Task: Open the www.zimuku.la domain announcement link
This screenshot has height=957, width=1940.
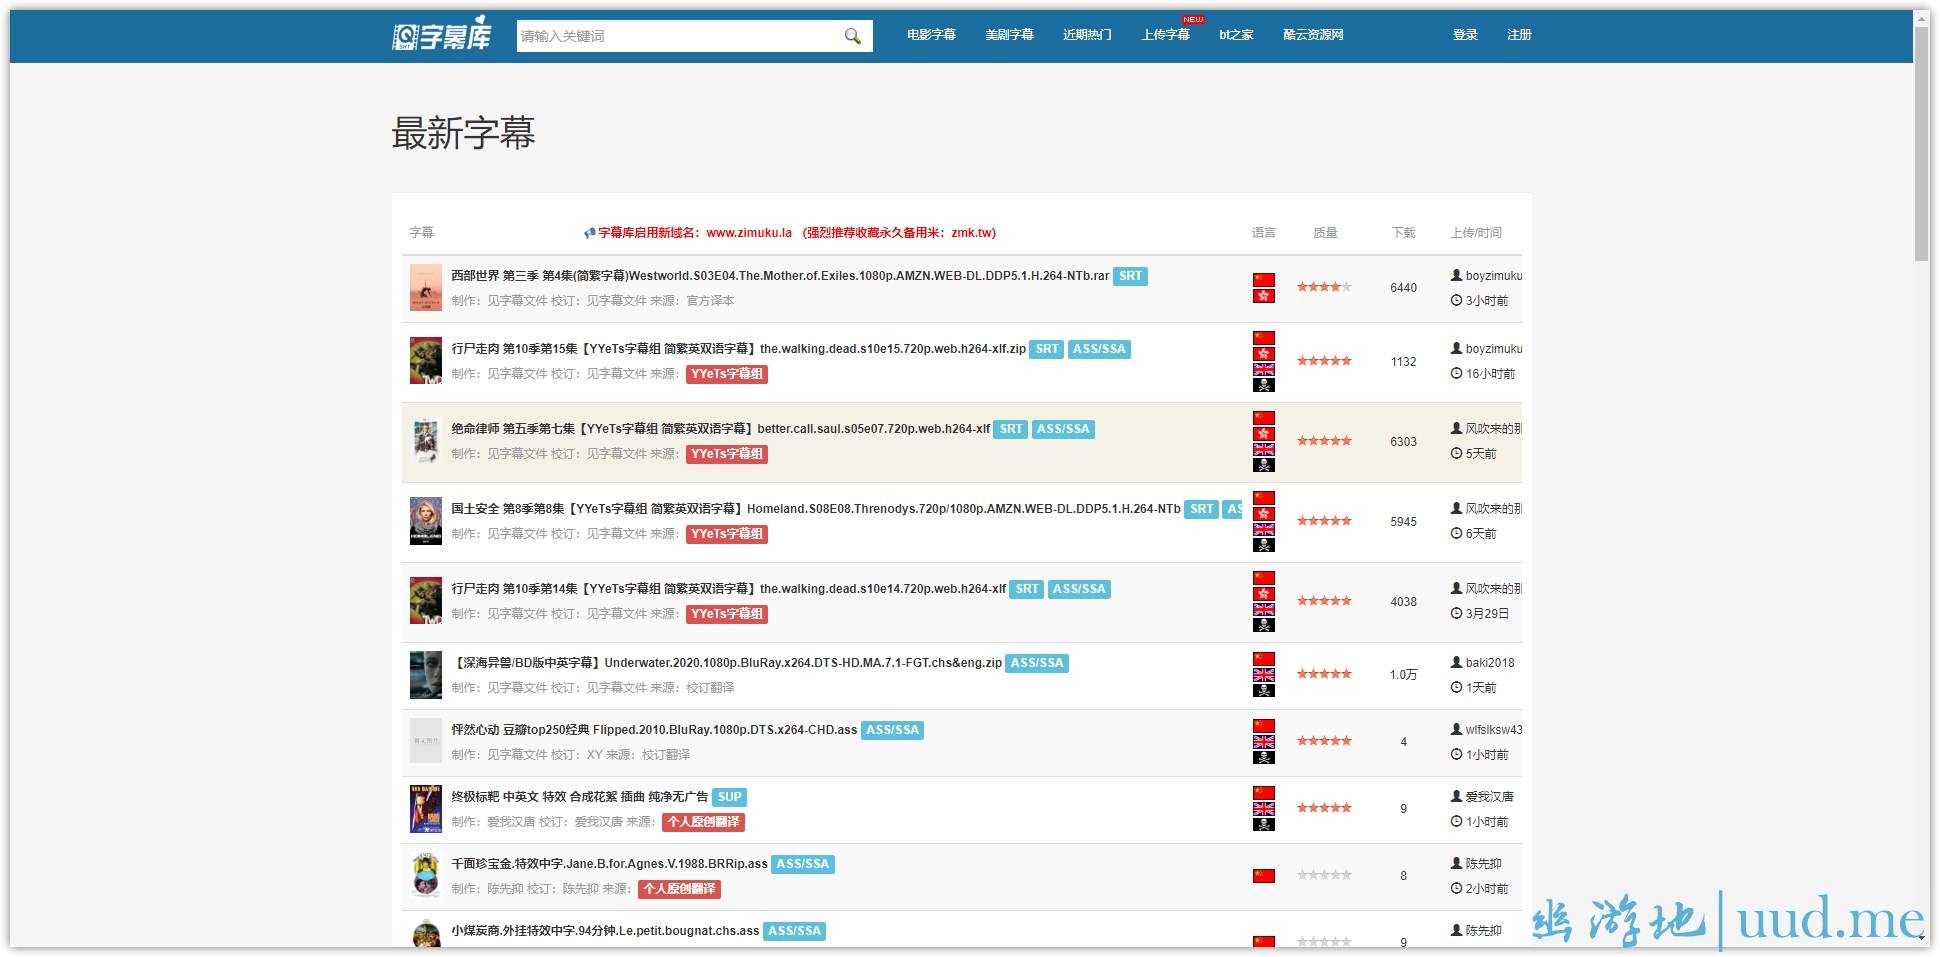Action: click(x=748, y=233)
